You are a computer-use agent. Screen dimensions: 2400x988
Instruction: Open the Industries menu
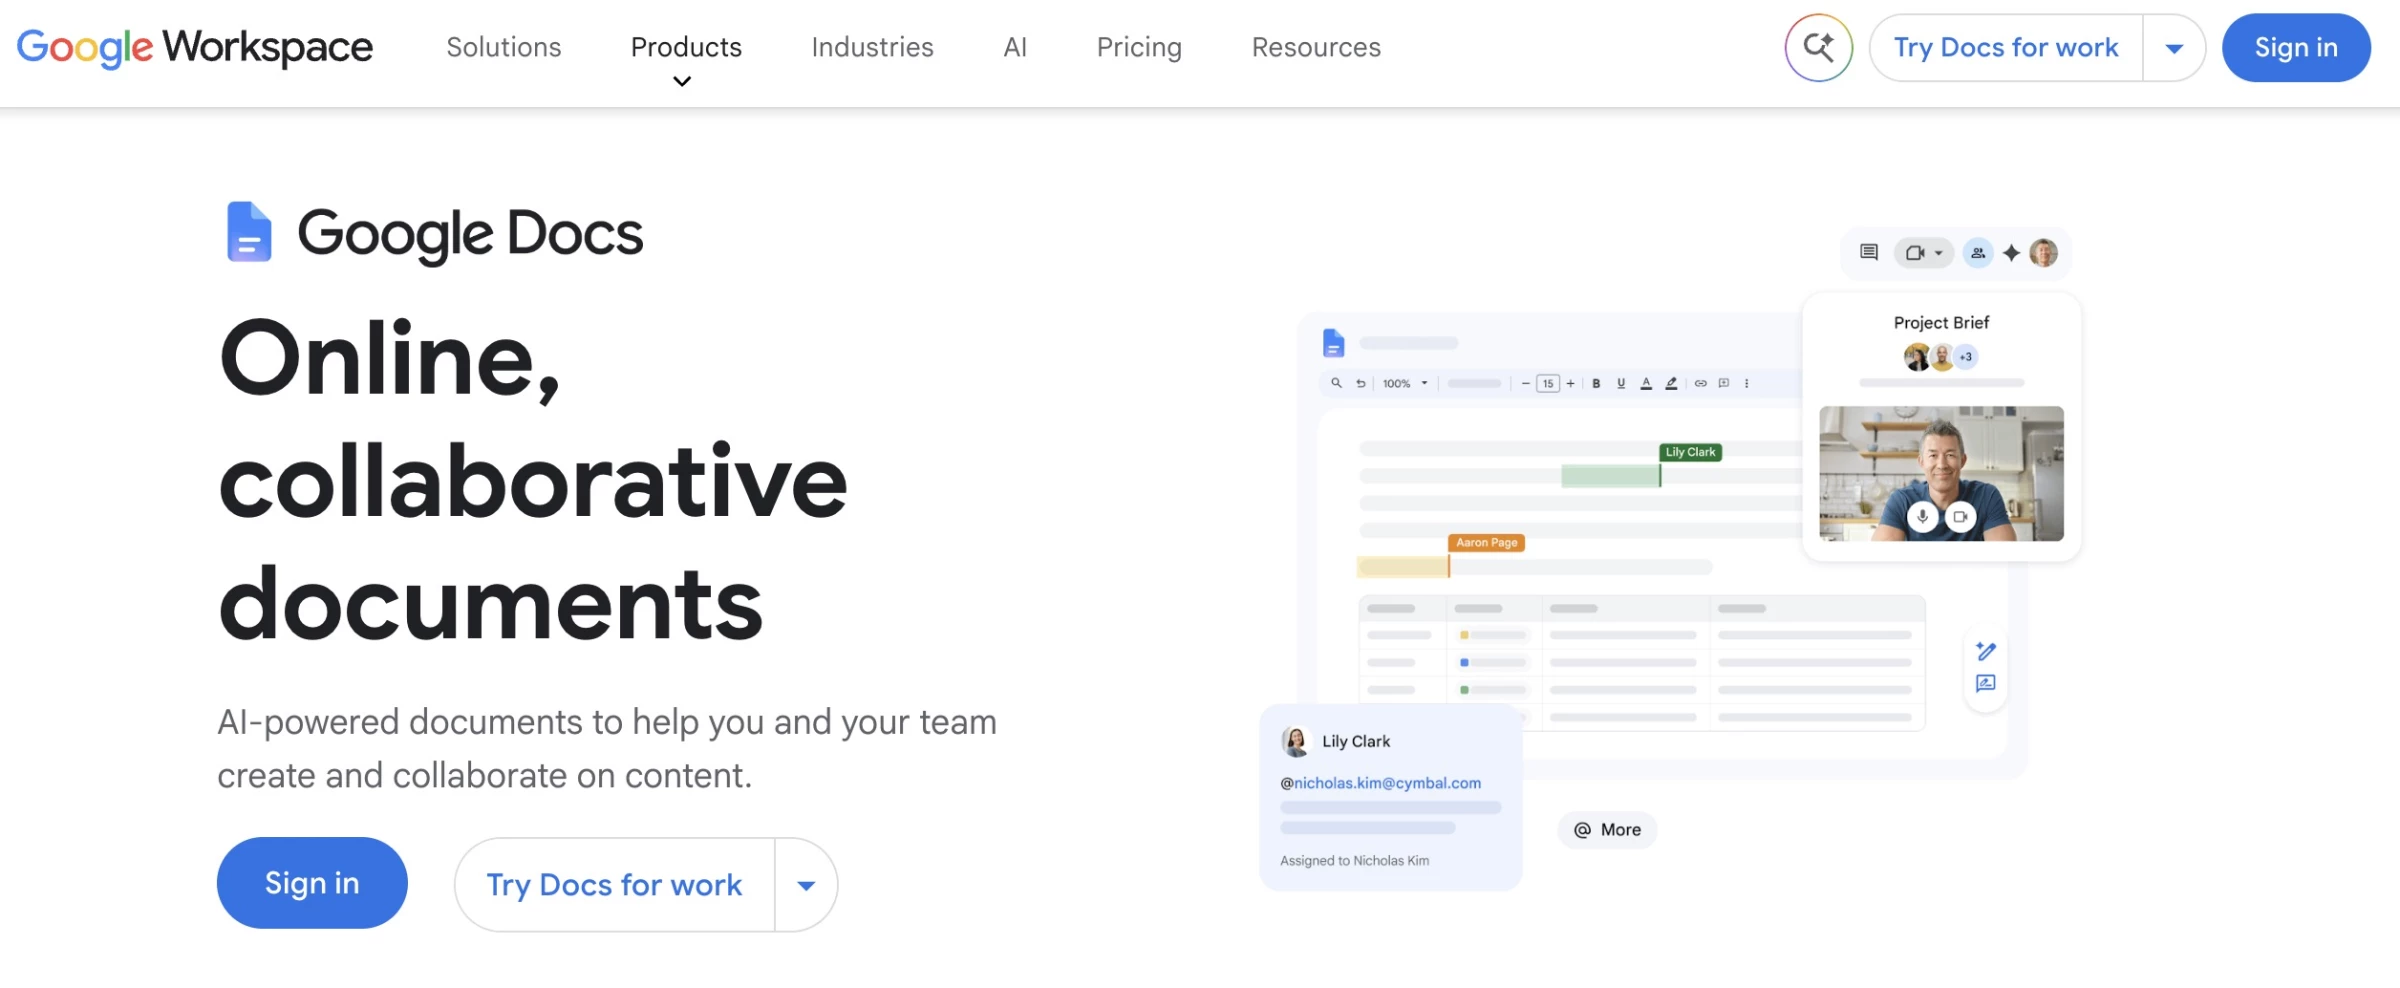point(872,47)
